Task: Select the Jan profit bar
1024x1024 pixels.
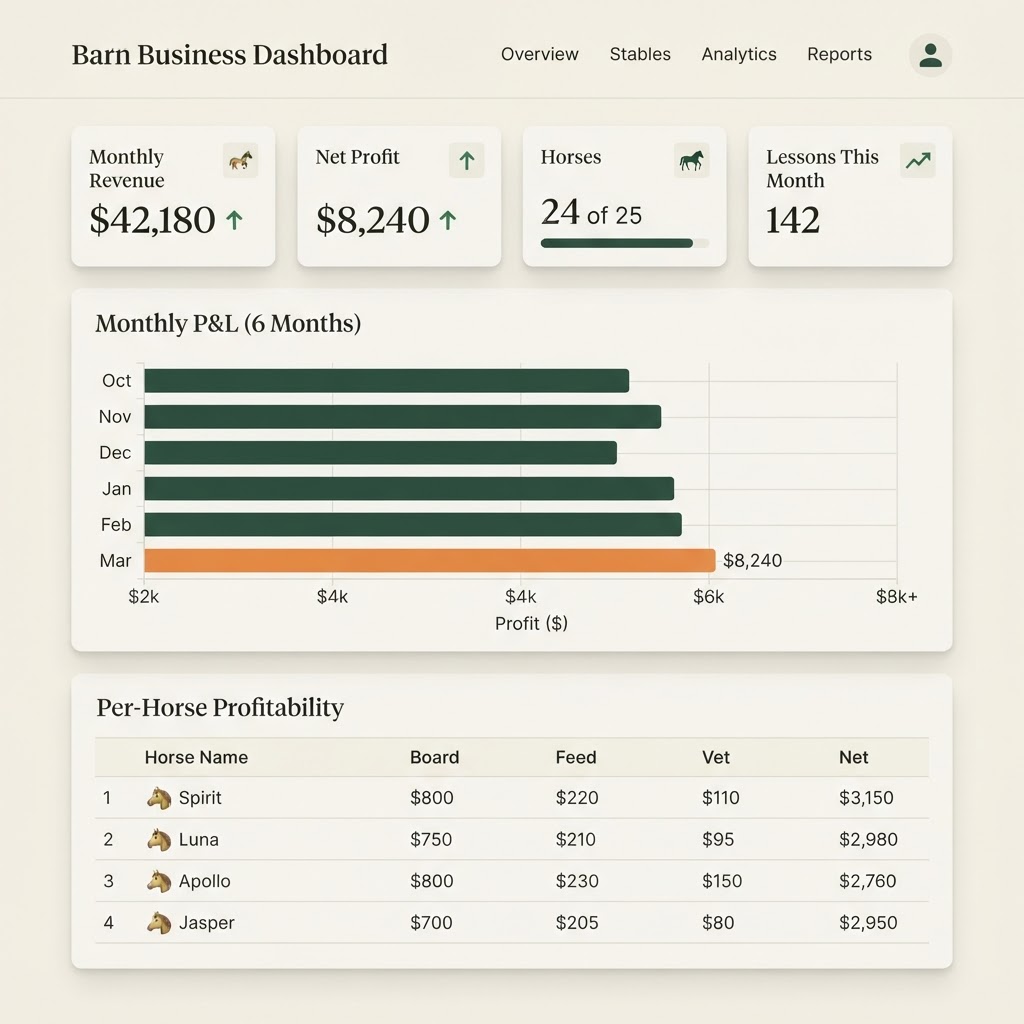Action: (409, 488)
